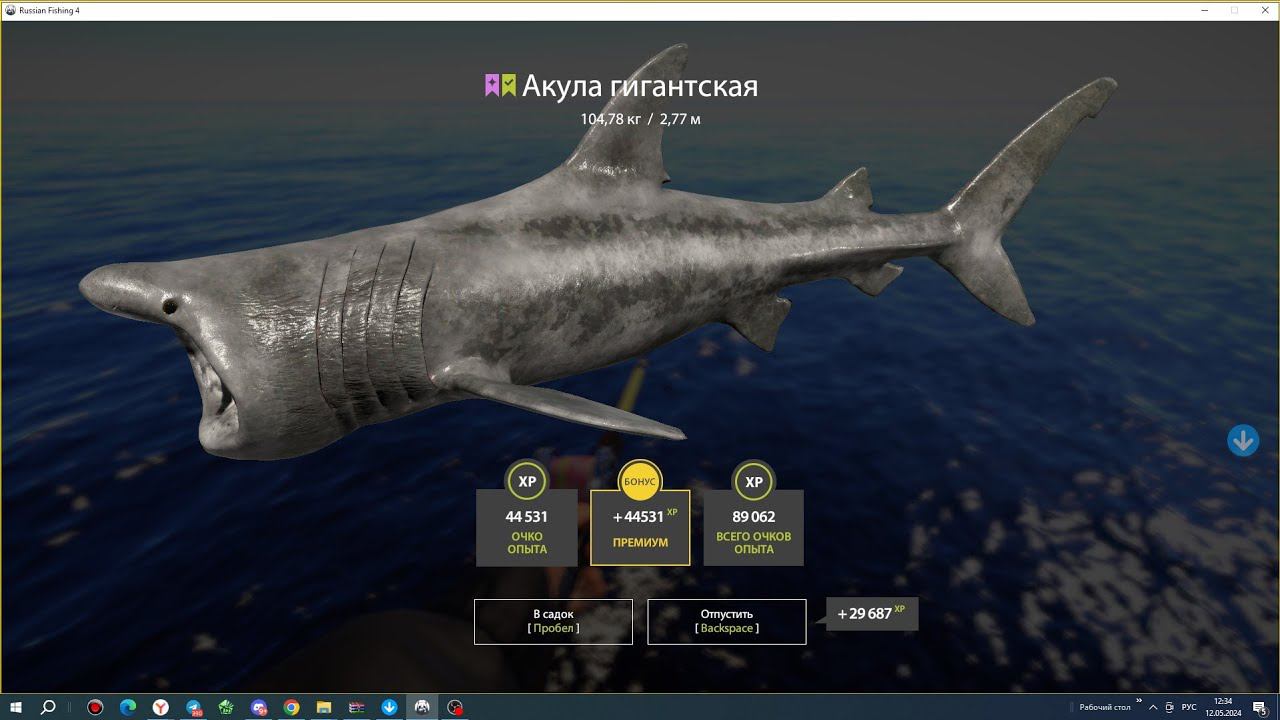Expand the Рабочий стол toolbar chevron
The image size is (1280, 720).
coord(1139,702)
